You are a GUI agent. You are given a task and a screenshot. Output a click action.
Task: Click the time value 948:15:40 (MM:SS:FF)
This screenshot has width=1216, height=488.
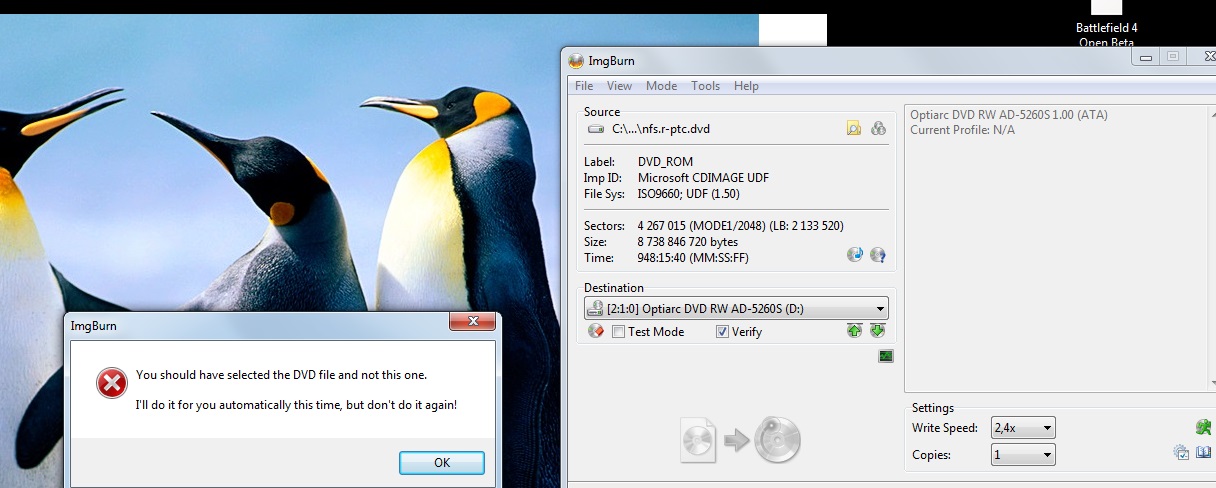pyautogui.click(x=692, y=258)
